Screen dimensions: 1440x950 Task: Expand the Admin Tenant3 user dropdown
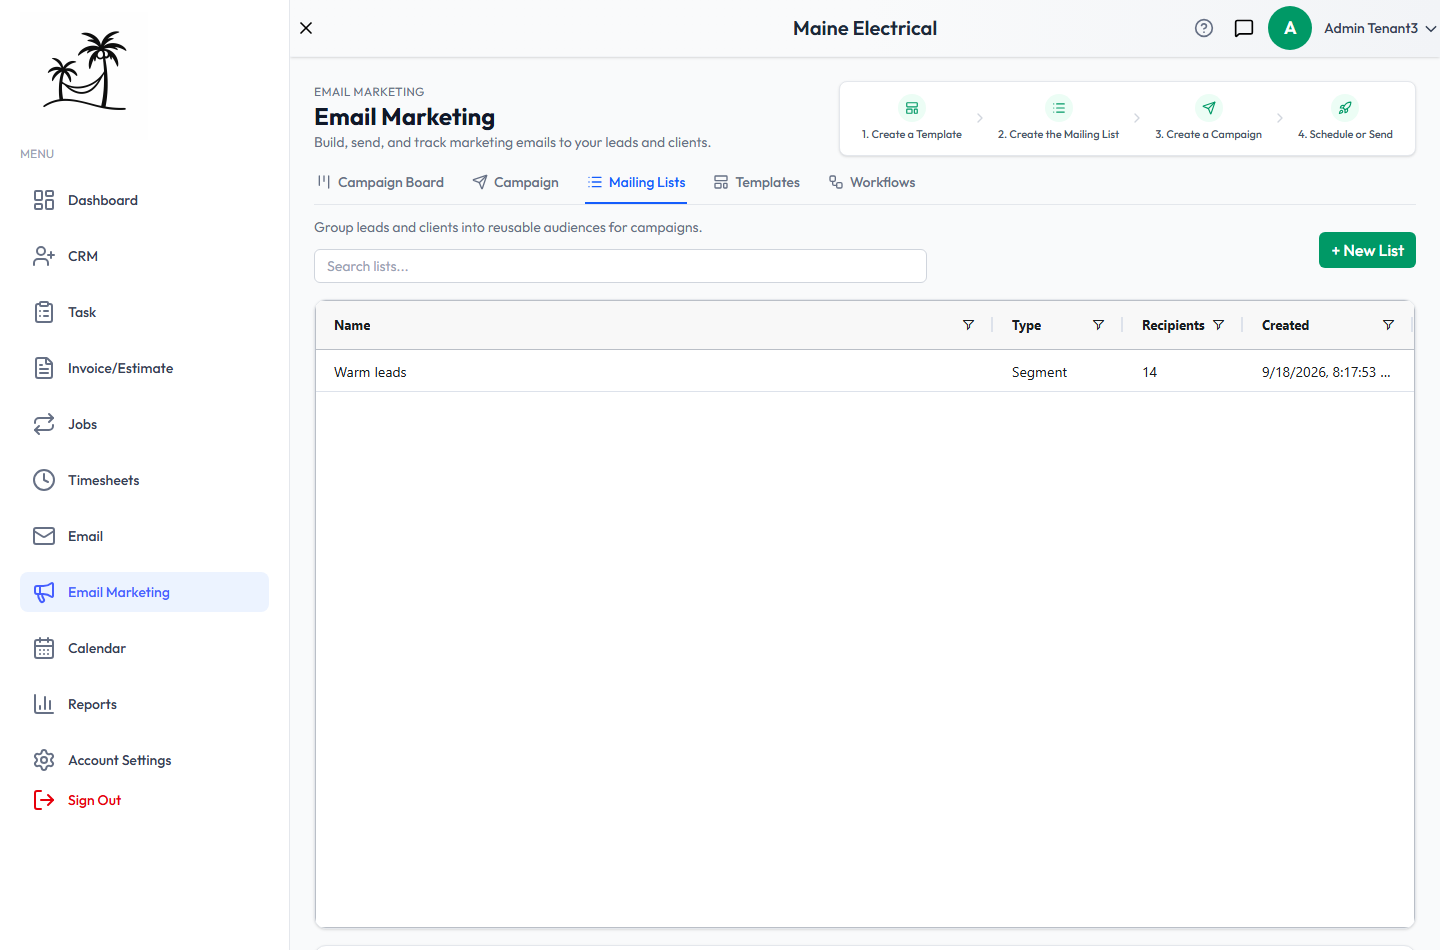[x=1380, y=28]
